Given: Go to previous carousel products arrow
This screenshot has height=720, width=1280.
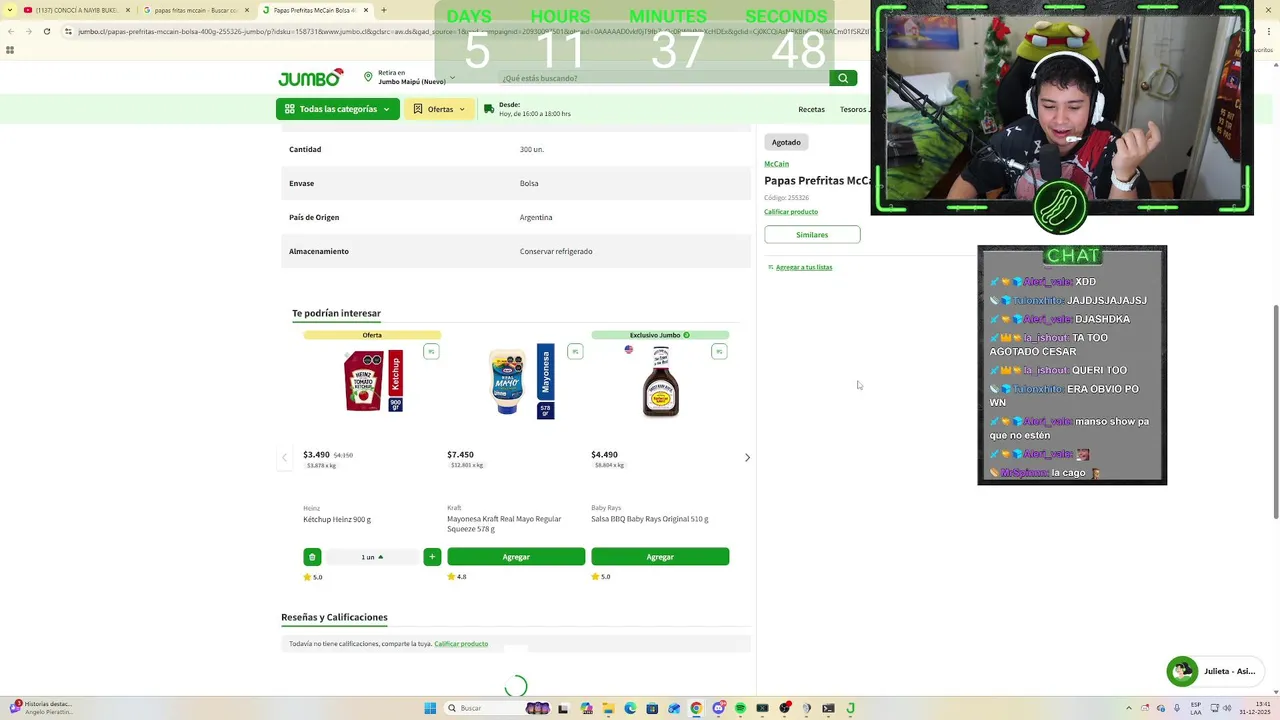Looking at the screenshot, I should (x=284, y=458).
